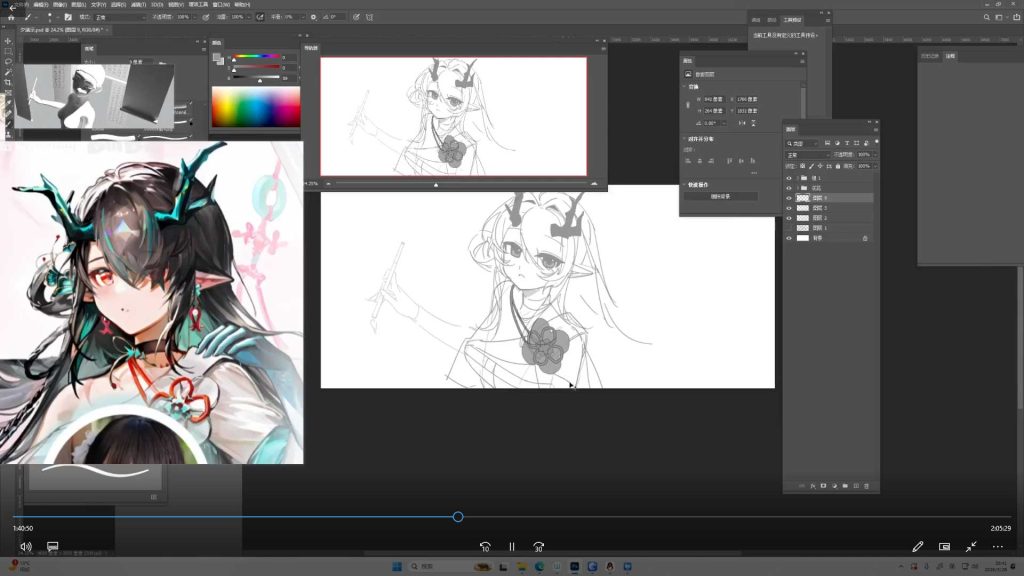Open the 图像 menu

[59, 5]
